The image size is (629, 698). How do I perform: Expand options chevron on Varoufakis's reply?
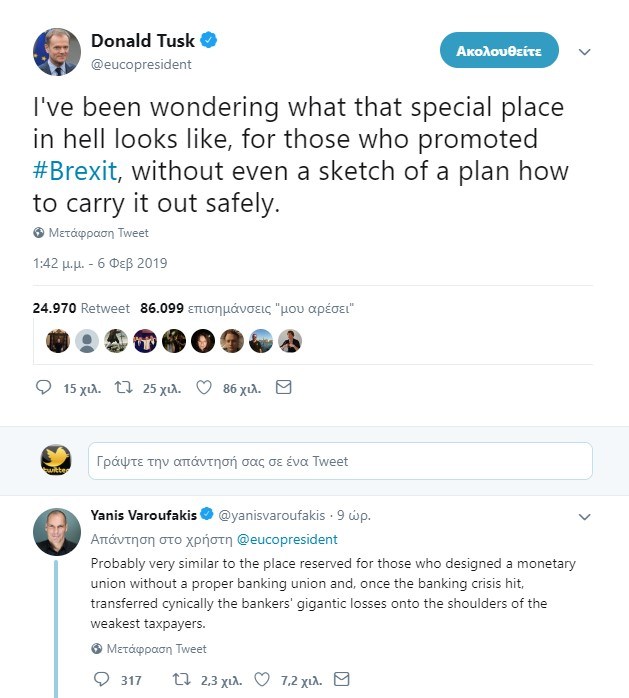coord(586,517)
